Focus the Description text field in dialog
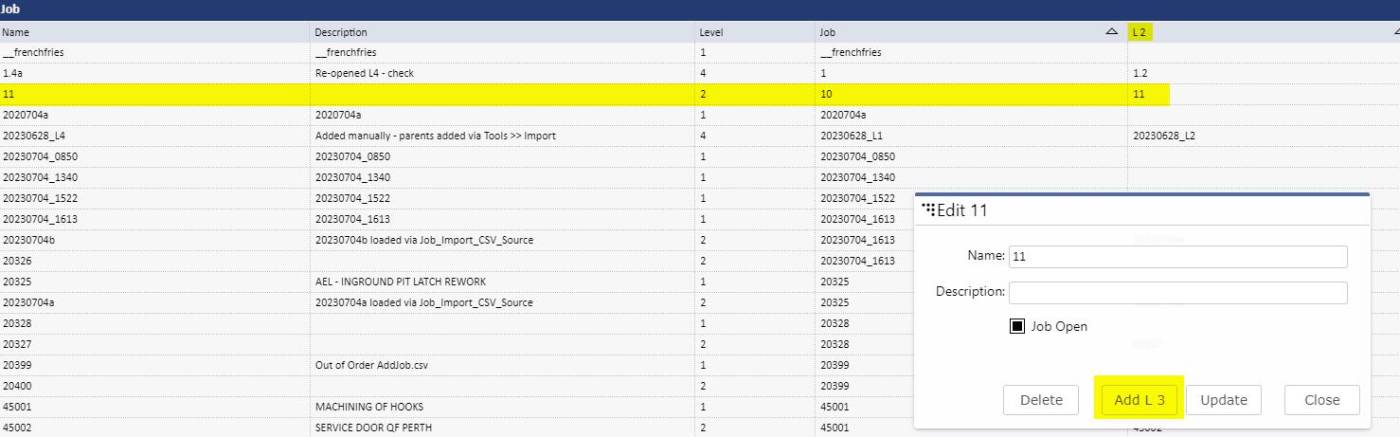 click(1177, 292)
